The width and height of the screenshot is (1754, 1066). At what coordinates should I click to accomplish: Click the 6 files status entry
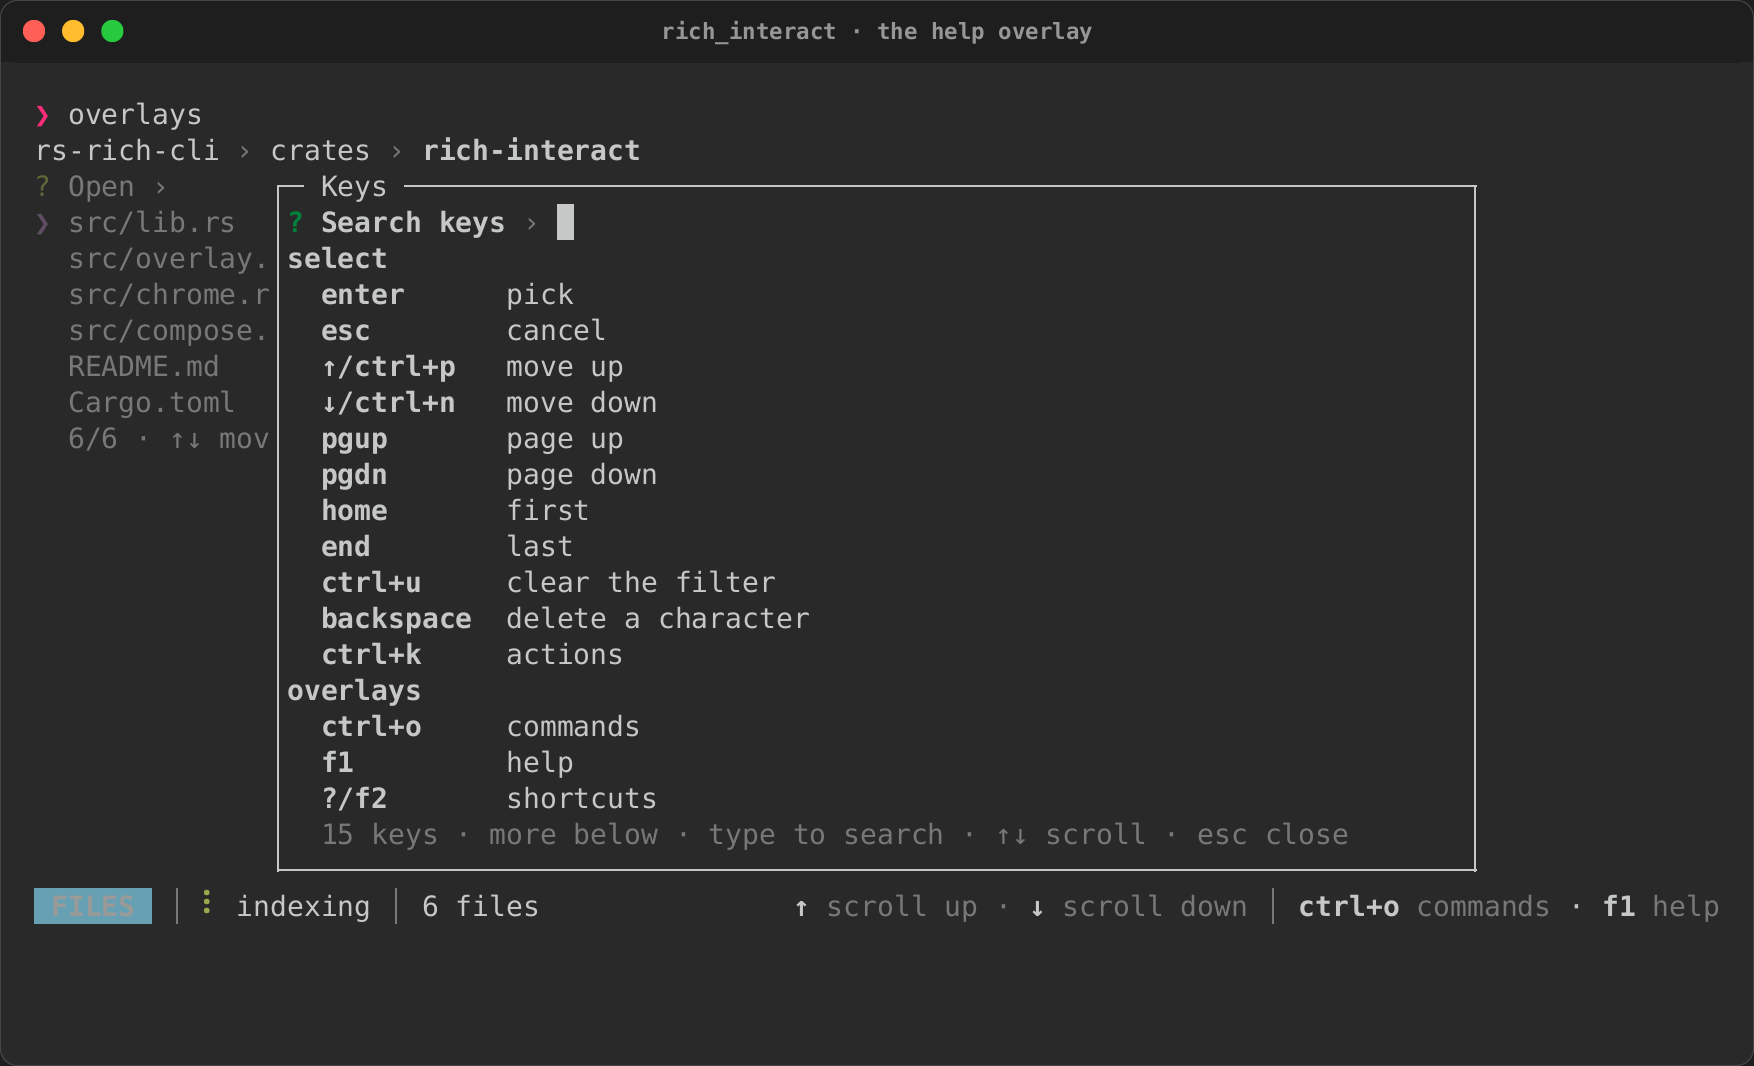point(480,906)
